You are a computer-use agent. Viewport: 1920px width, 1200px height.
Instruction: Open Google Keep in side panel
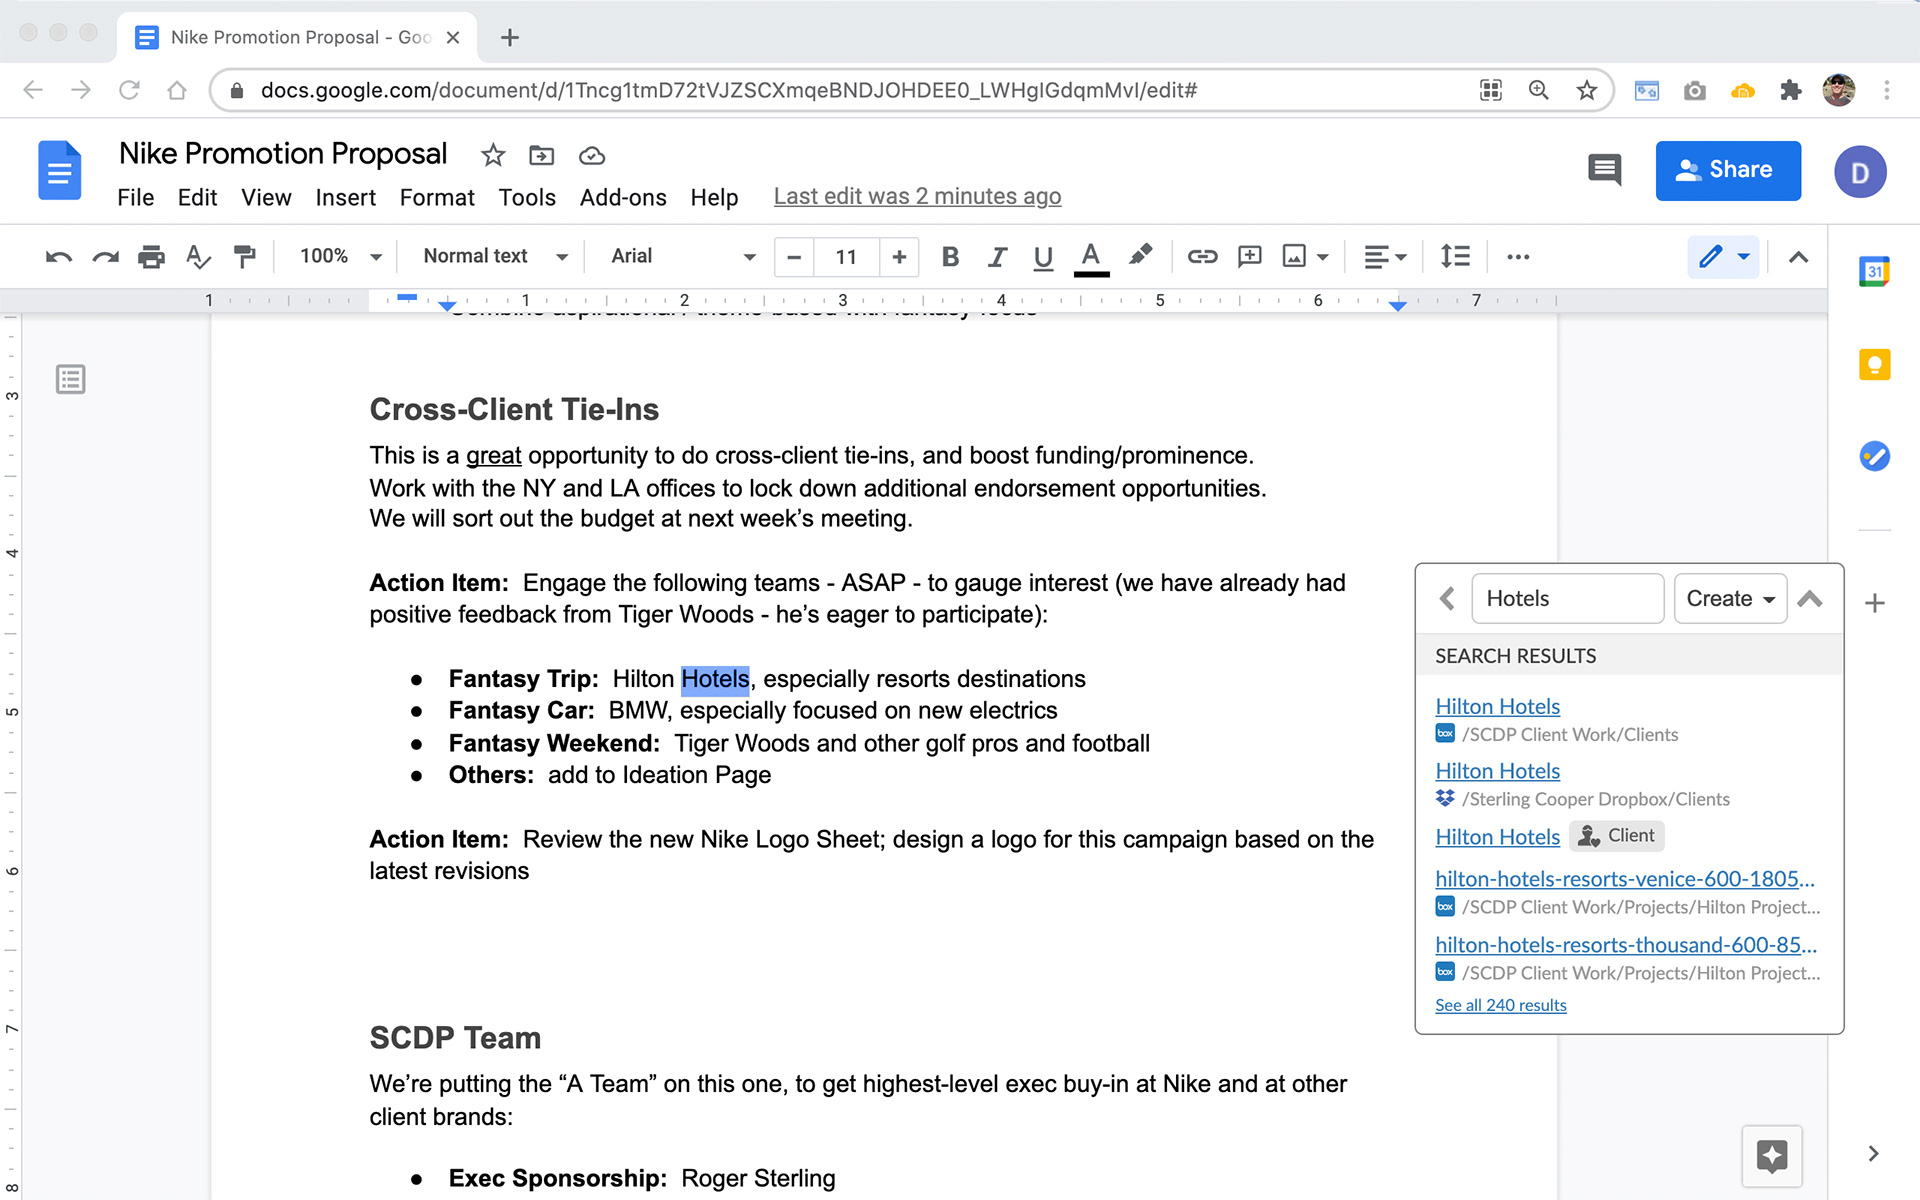[x=1874, y=364]
